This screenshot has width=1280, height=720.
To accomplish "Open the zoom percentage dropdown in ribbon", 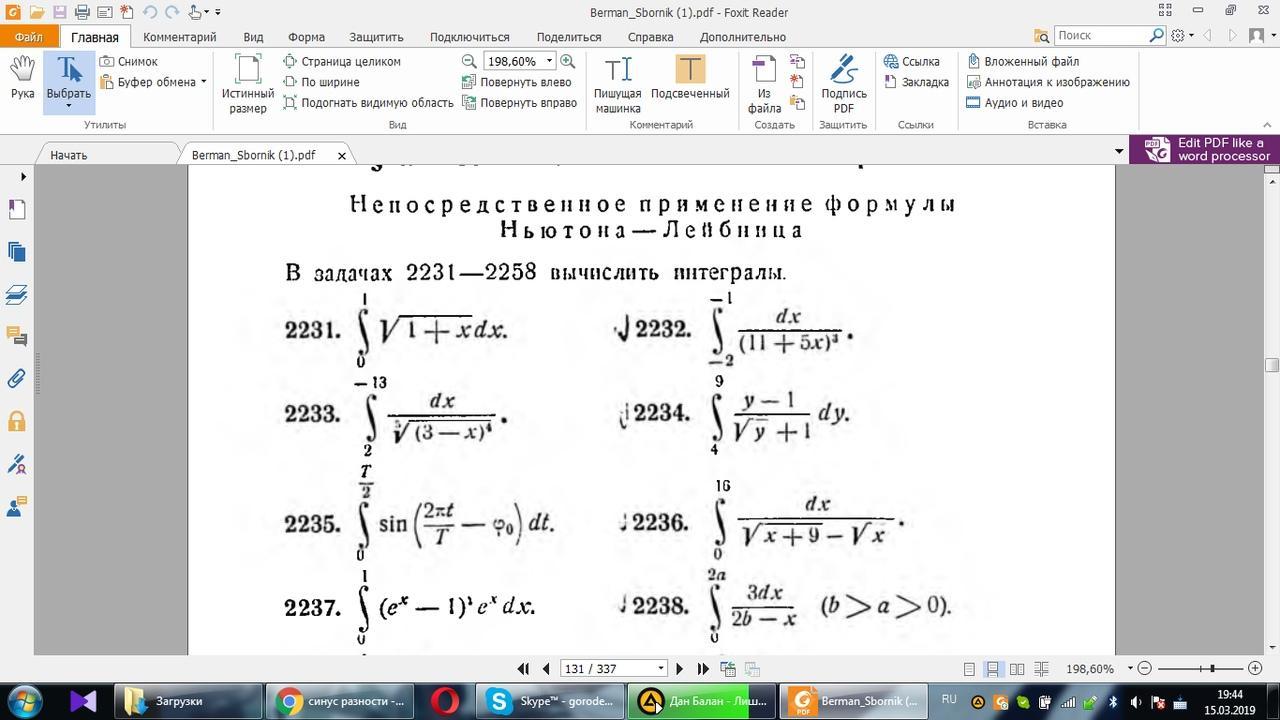I will (x=549, y=61).
